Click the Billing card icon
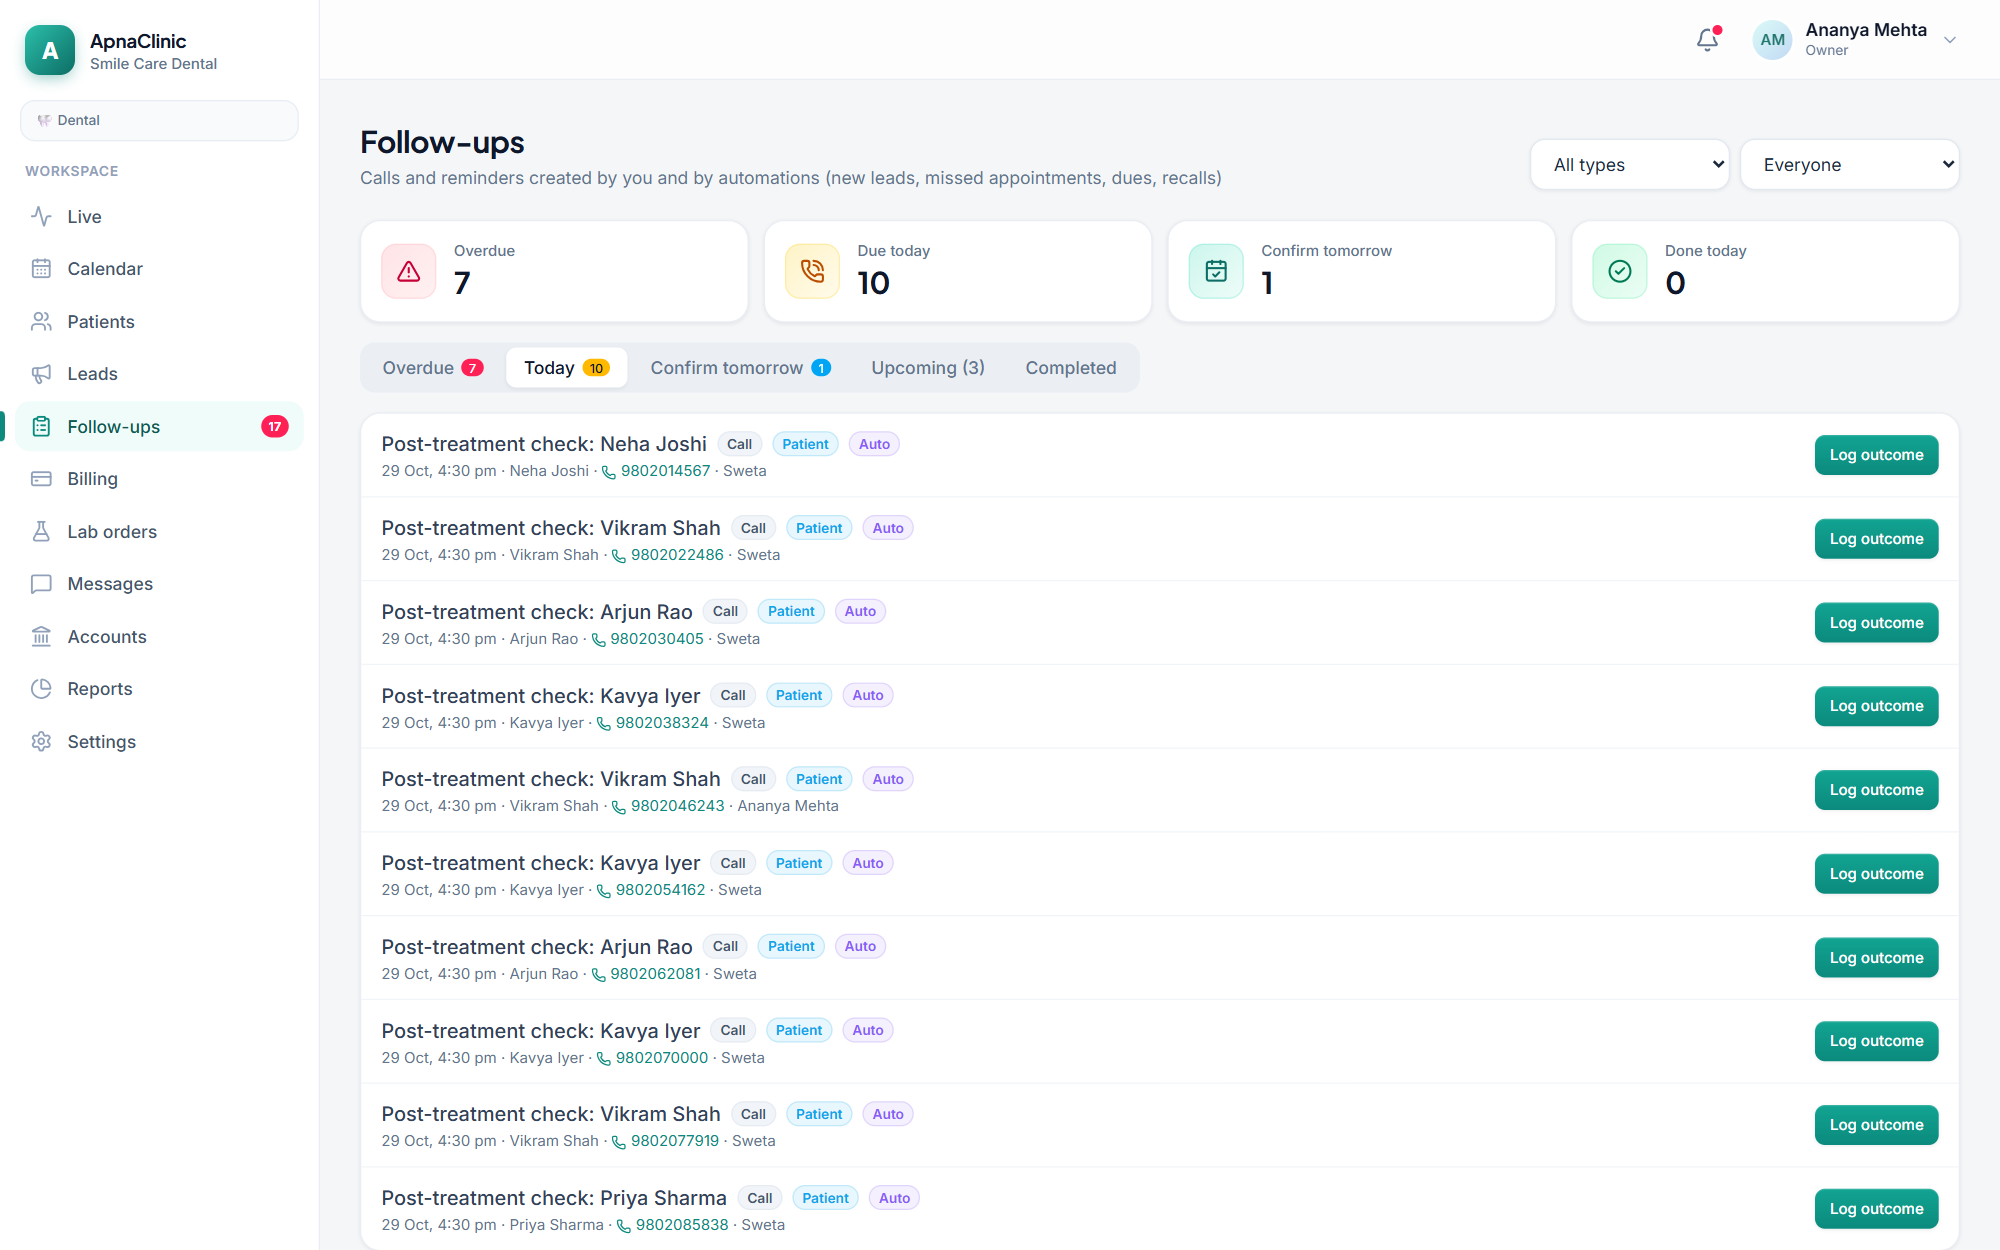The image size is (2000, 1250). click(x=41, y=478)
